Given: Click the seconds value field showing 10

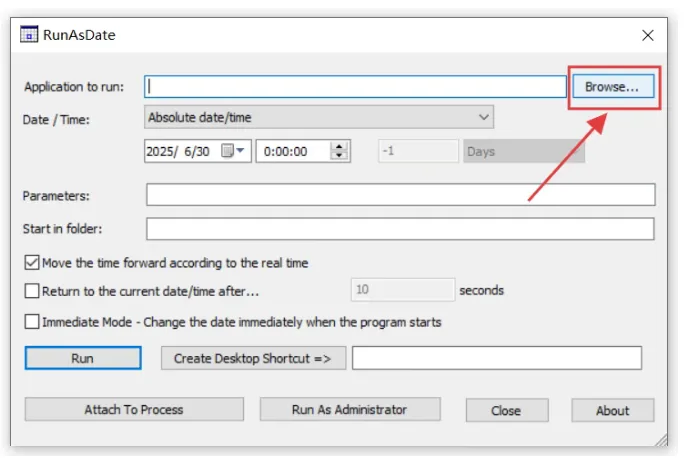Looking at the screenshot, I should (403, 290).
